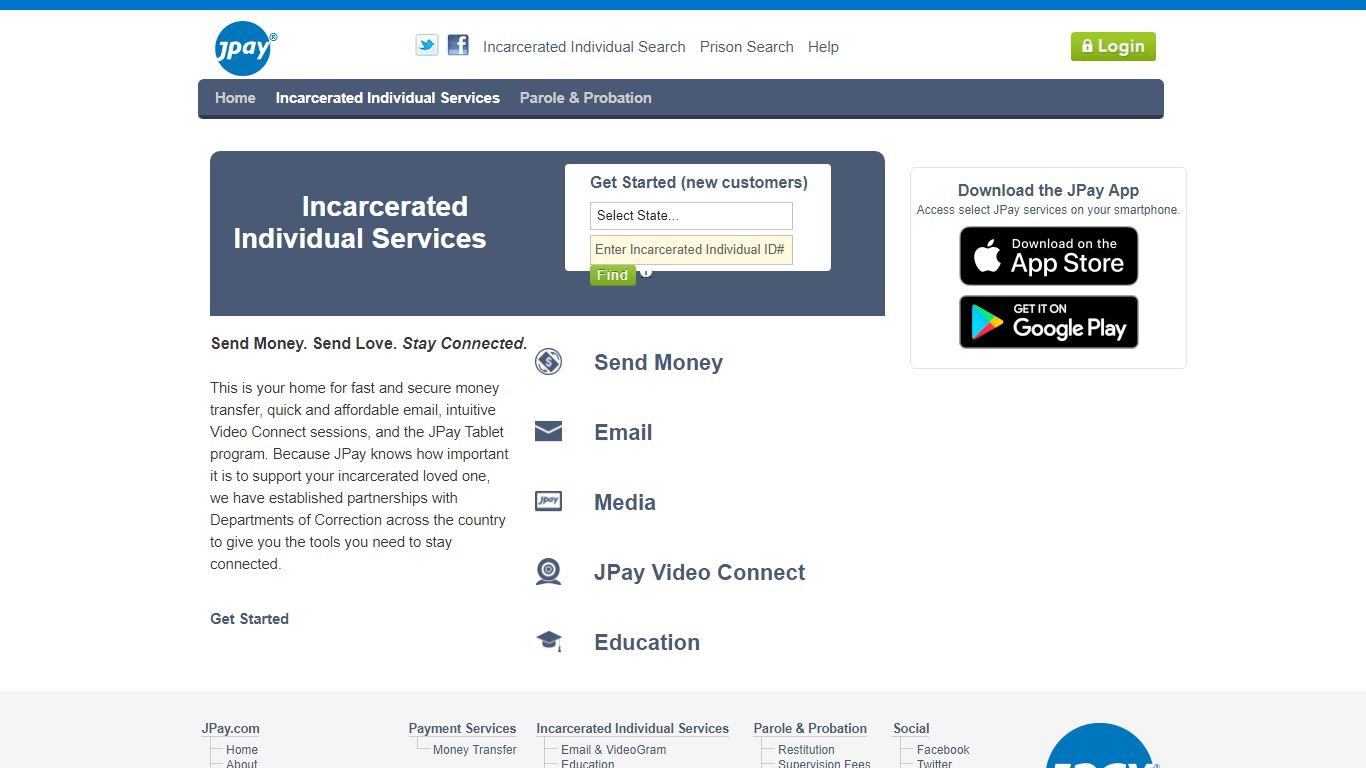Open footer Payment Services heading
This screenshot has height=768, width=1366.
[462, 729]
